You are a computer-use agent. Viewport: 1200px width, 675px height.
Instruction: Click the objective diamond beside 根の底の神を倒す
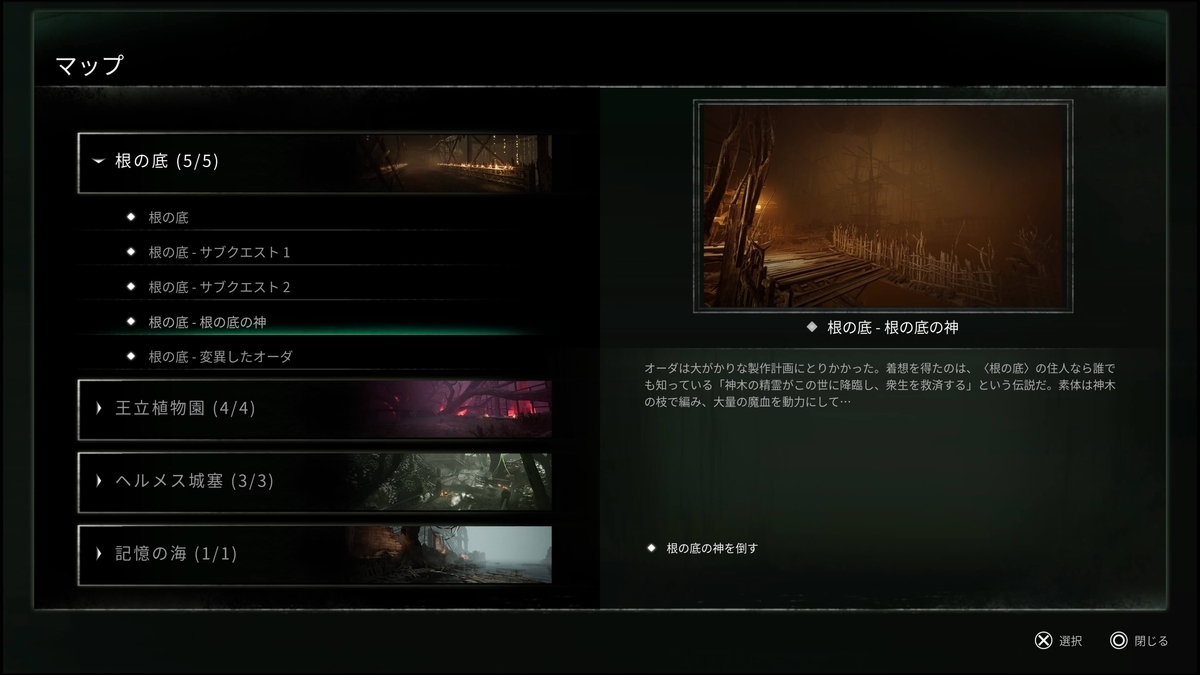coord(652,548)
